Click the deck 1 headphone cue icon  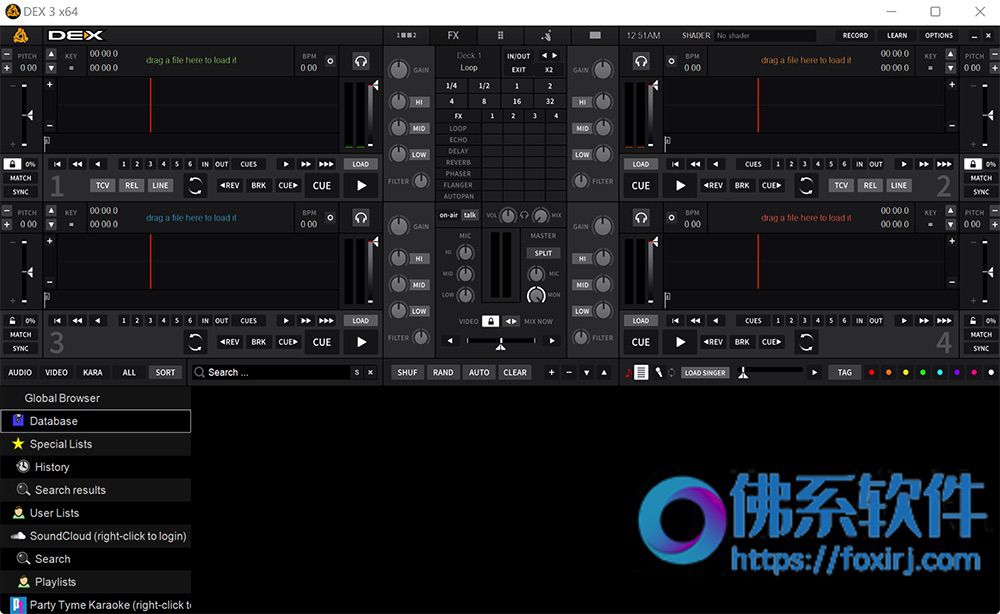(361, 61)
